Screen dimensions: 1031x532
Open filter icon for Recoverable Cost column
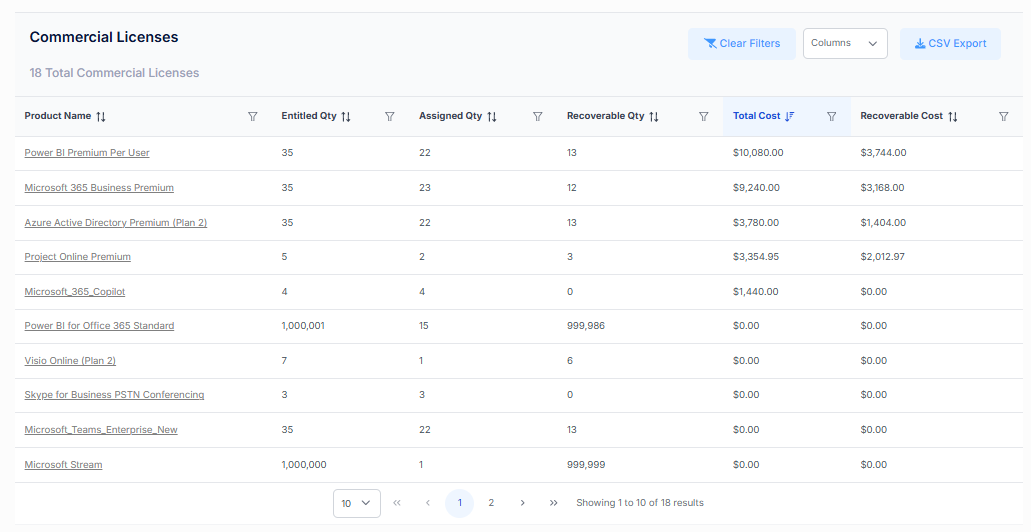1004,117
